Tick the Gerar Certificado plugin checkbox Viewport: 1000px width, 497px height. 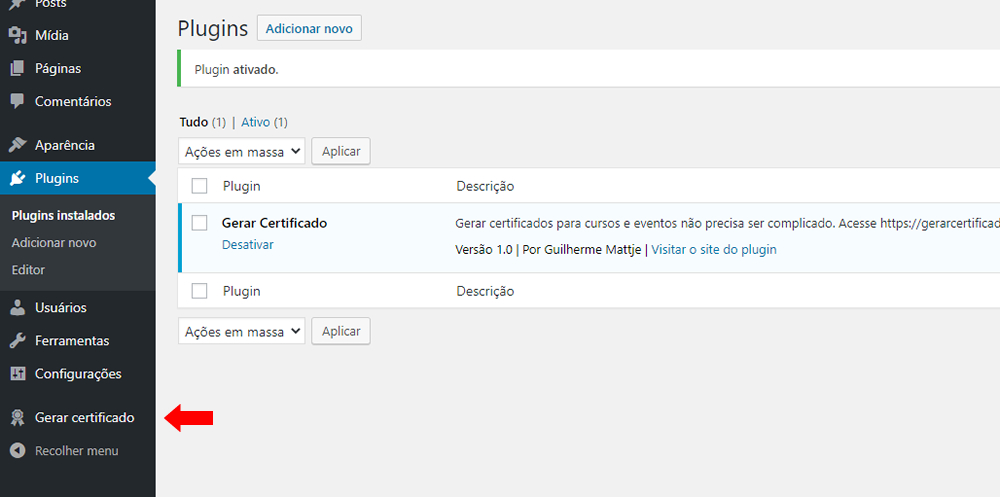coord(200,223)
